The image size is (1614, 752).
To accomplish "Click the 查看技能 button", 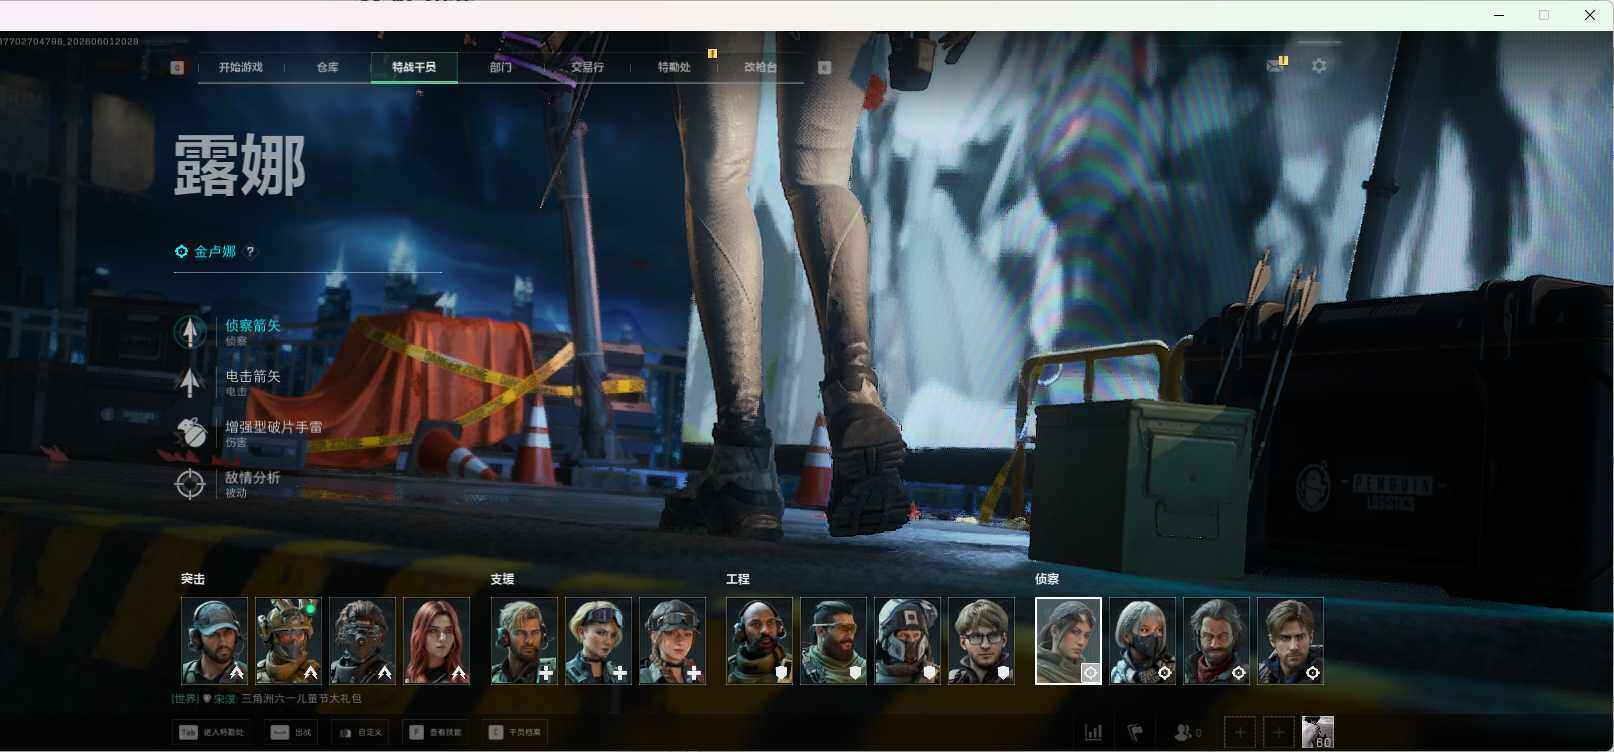I will pos(435,732).
